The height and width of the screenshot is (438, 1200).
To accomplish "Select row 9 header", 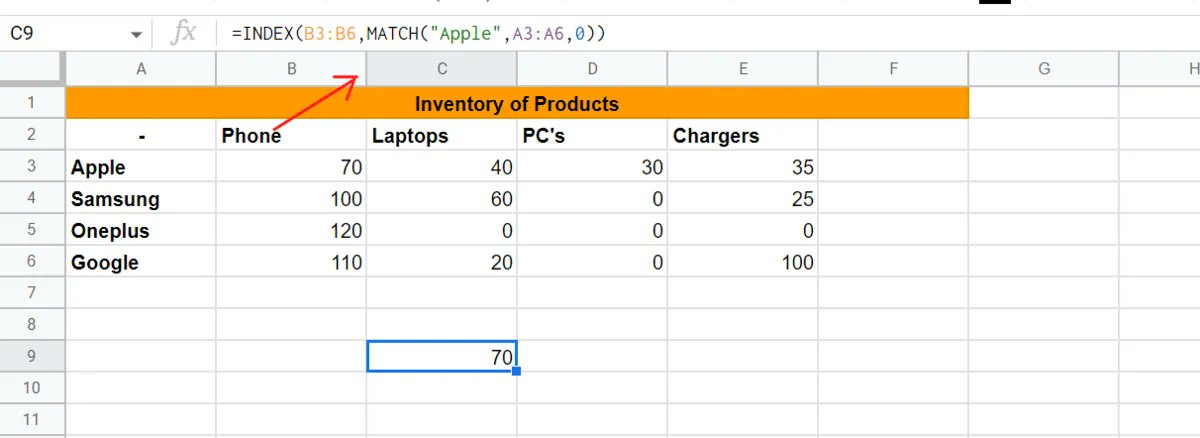I will click(x=31, y=356).
